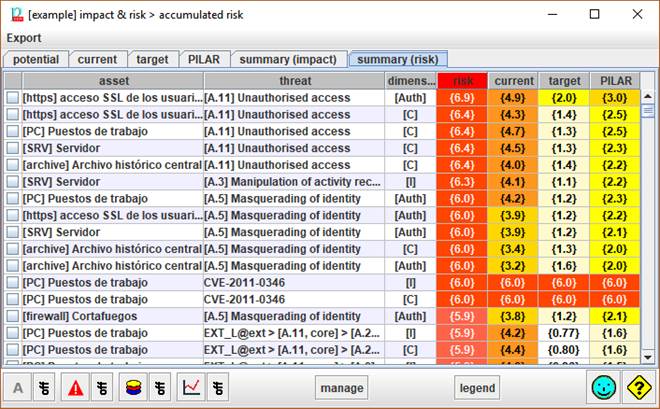660x409 pixels.
Task: Click the tree icon right of warning triangle
Action: coord(102,388)
